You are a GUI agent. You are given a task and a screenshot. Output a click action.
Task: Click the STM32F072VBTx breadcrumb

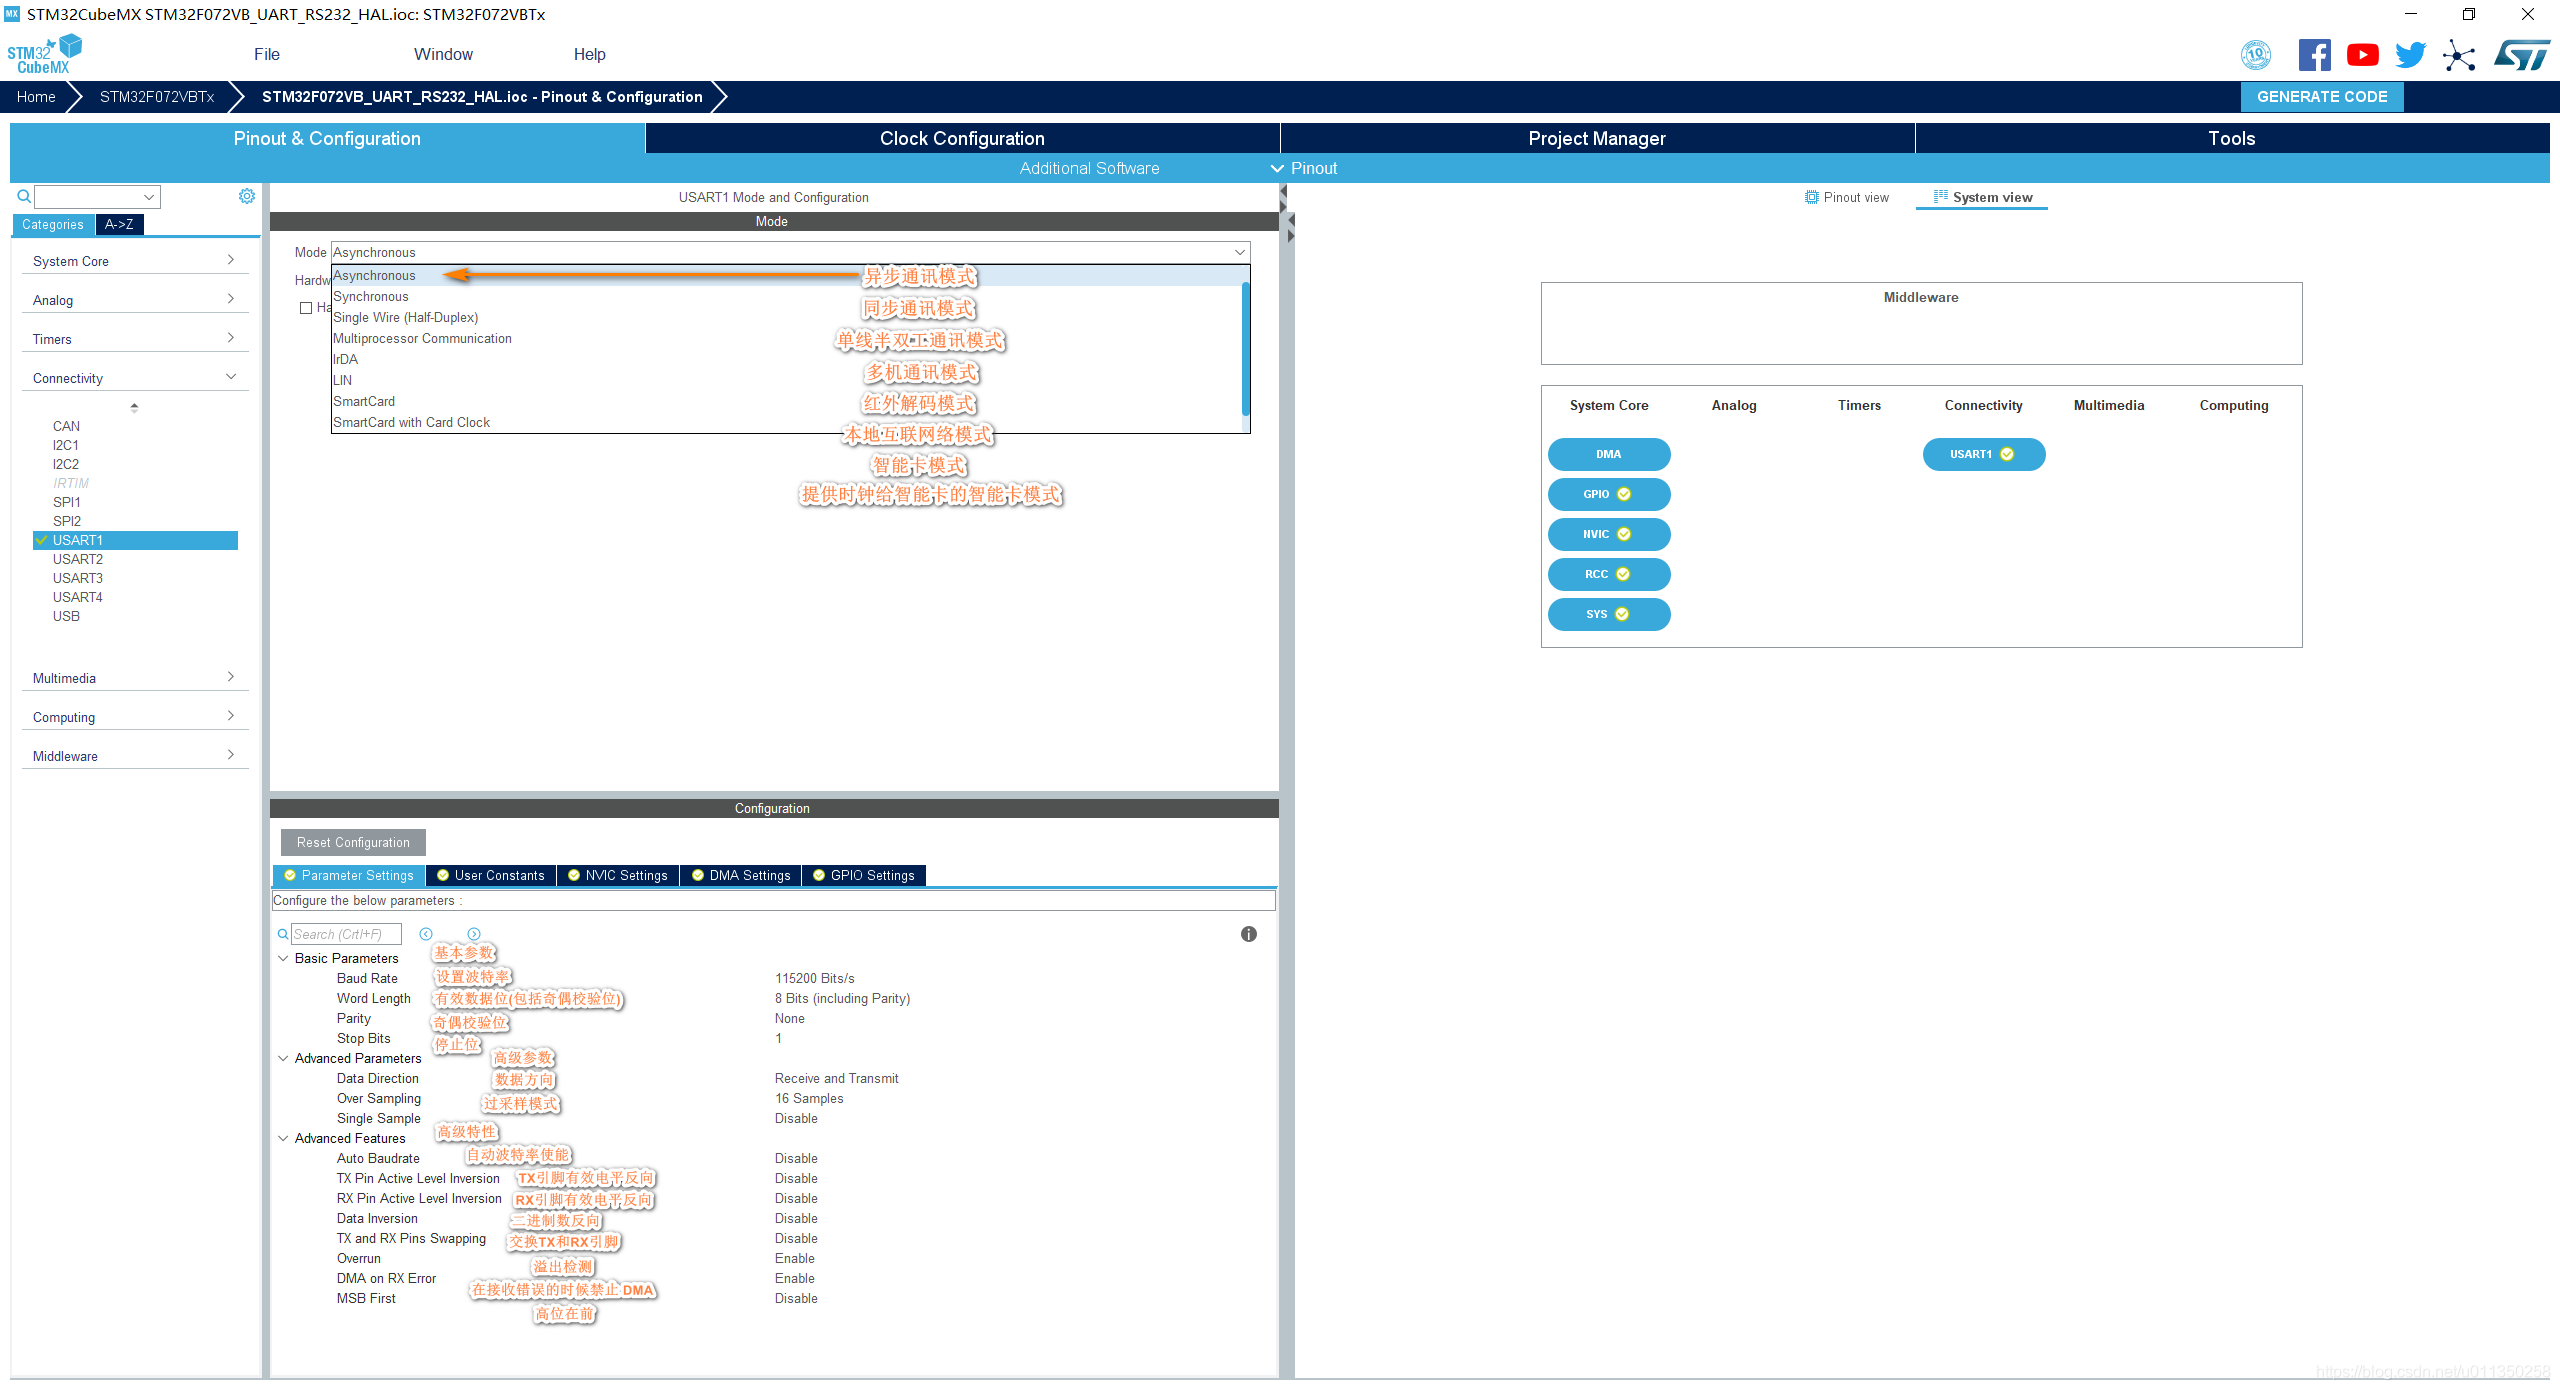point(157,97)
